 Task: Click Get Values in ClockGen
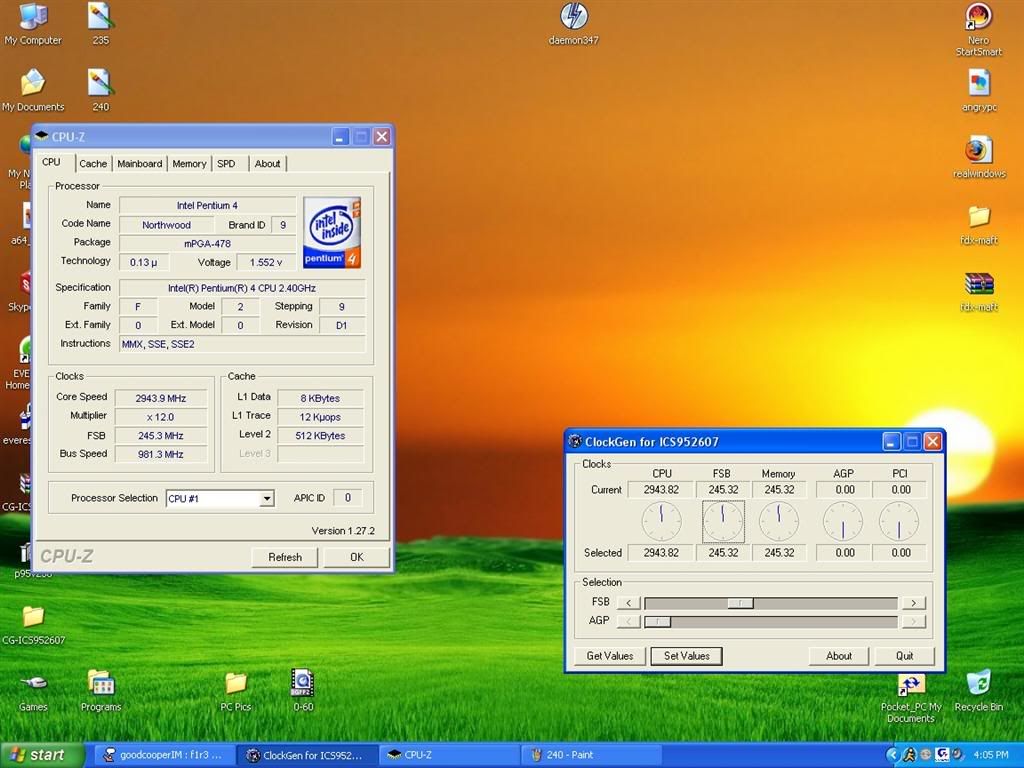coord(610,656)
